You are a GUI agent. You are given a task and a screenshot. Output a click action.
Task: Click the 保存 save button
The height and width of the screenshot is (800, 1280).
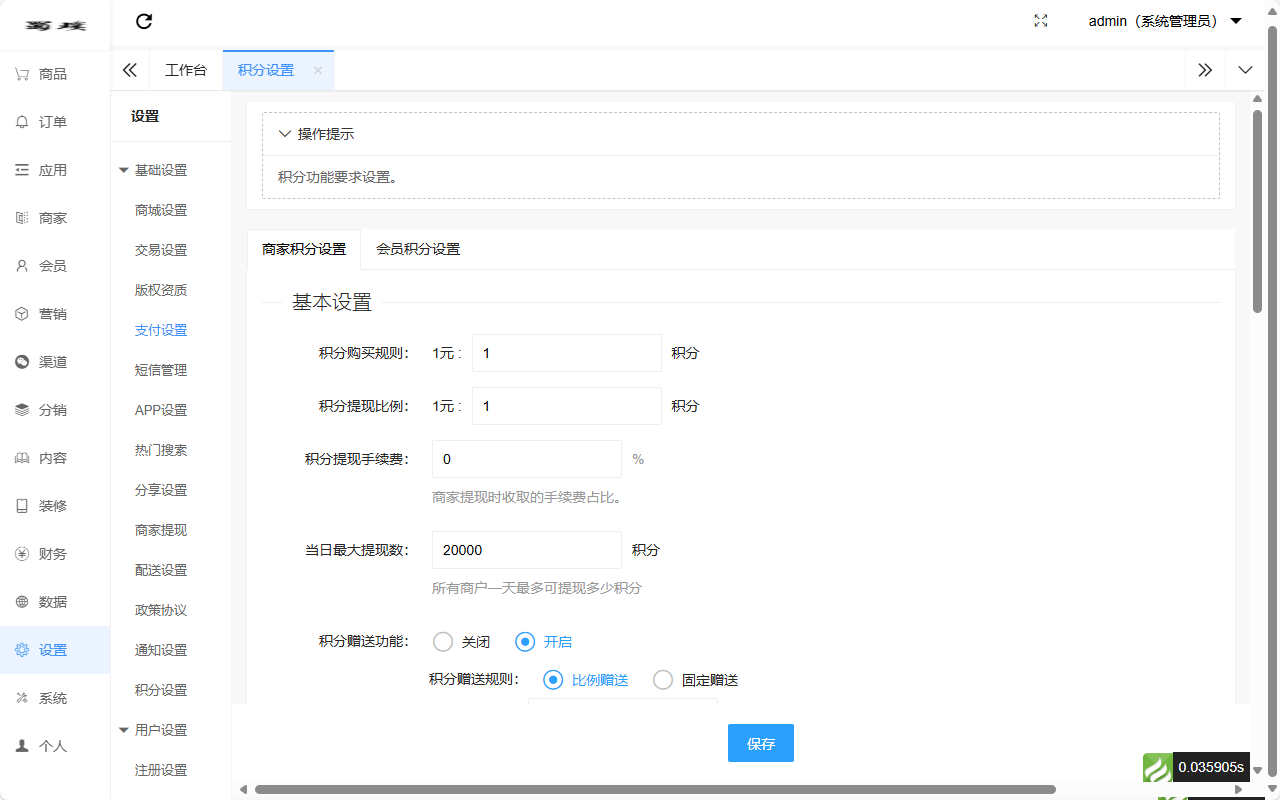(760, 743)
